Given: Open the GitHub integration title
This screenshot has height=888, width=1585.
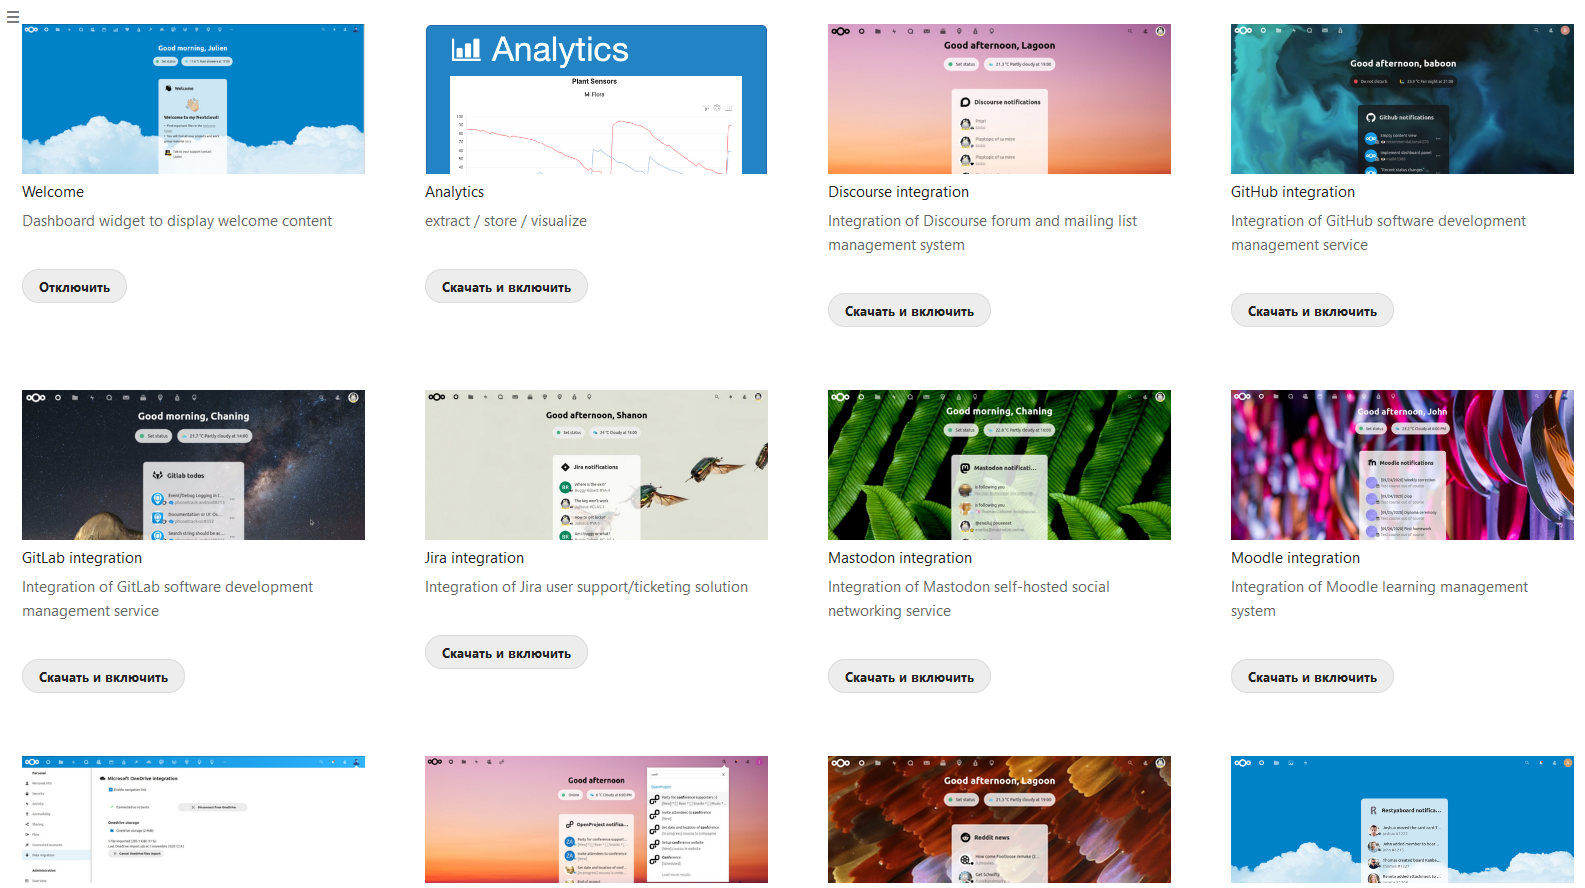Looking at the screenshot, I should (x=1292, y=192).
